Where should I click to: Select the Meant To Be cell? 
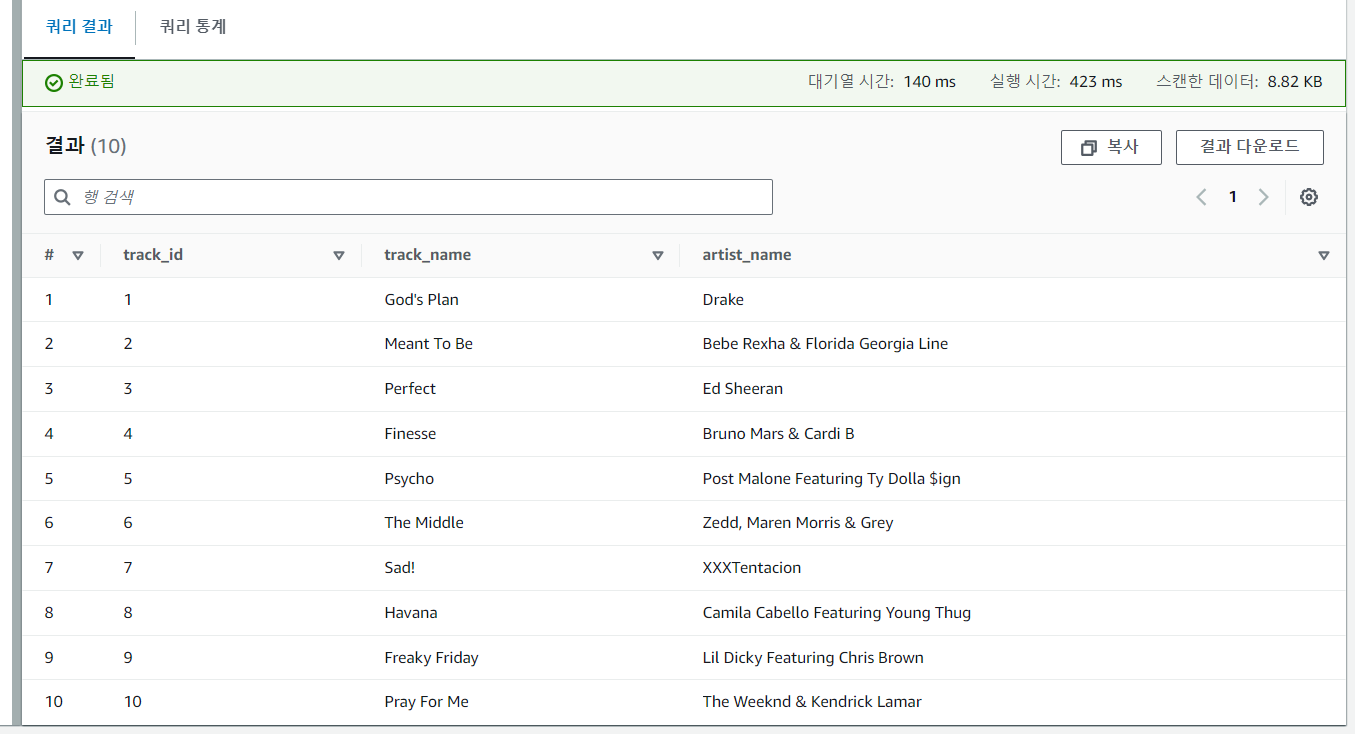pyautogui.click(x=428, y=344)
